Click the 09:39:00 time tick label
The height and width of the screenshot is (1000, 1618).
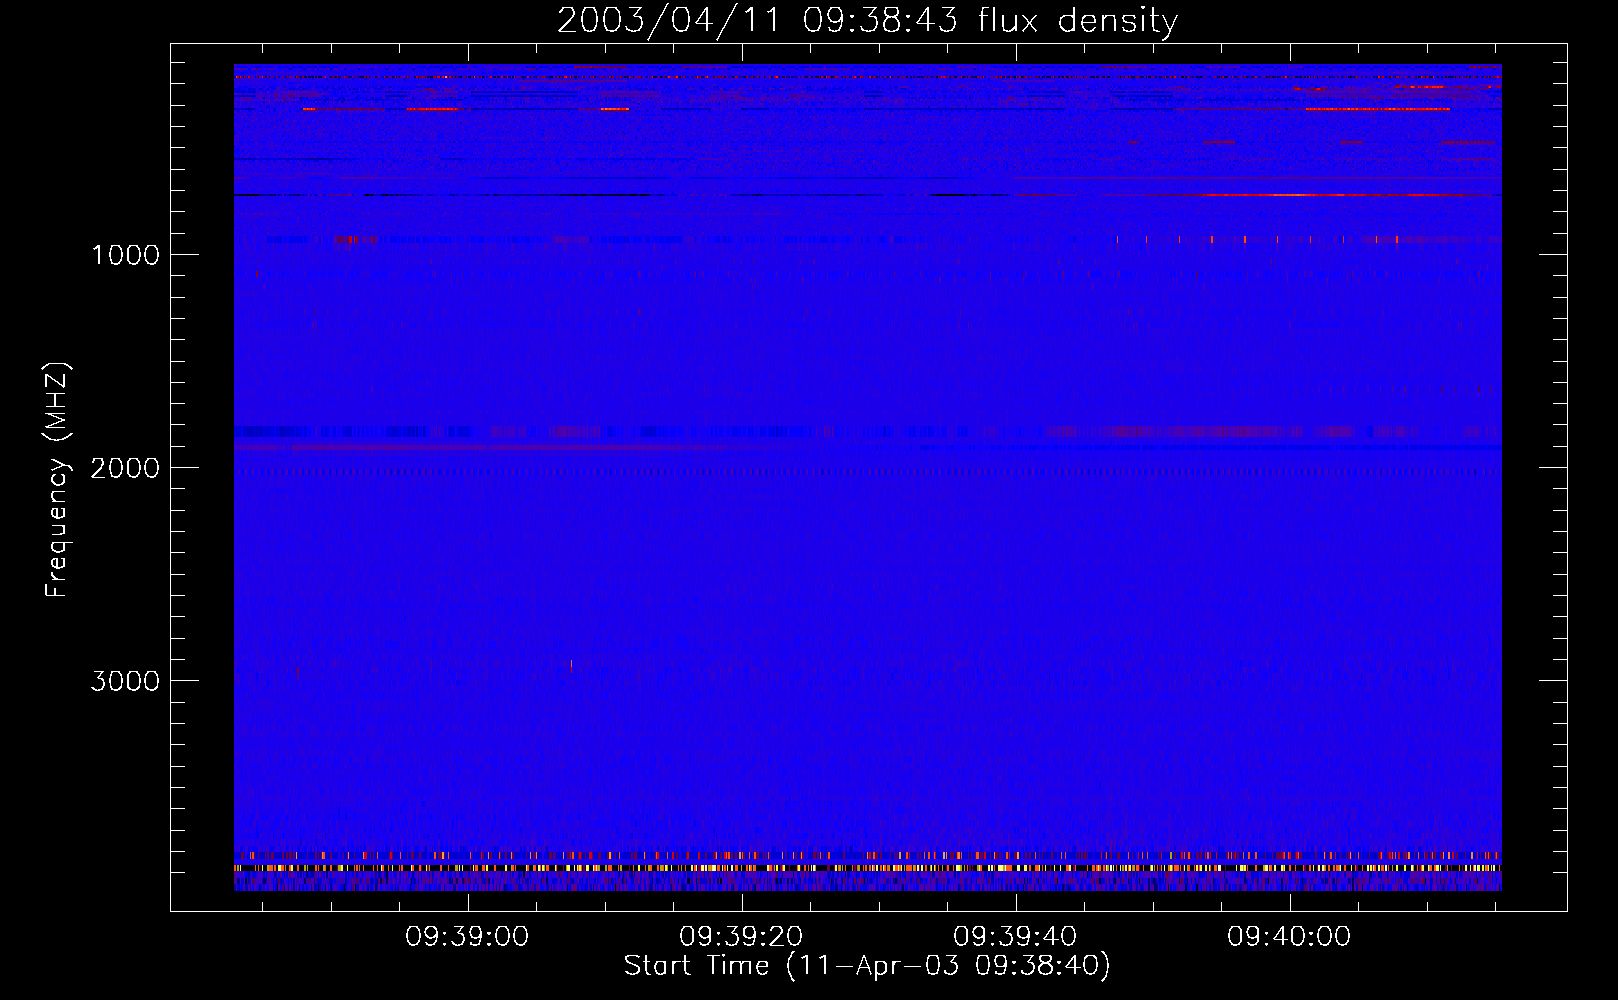pos(467,937)
